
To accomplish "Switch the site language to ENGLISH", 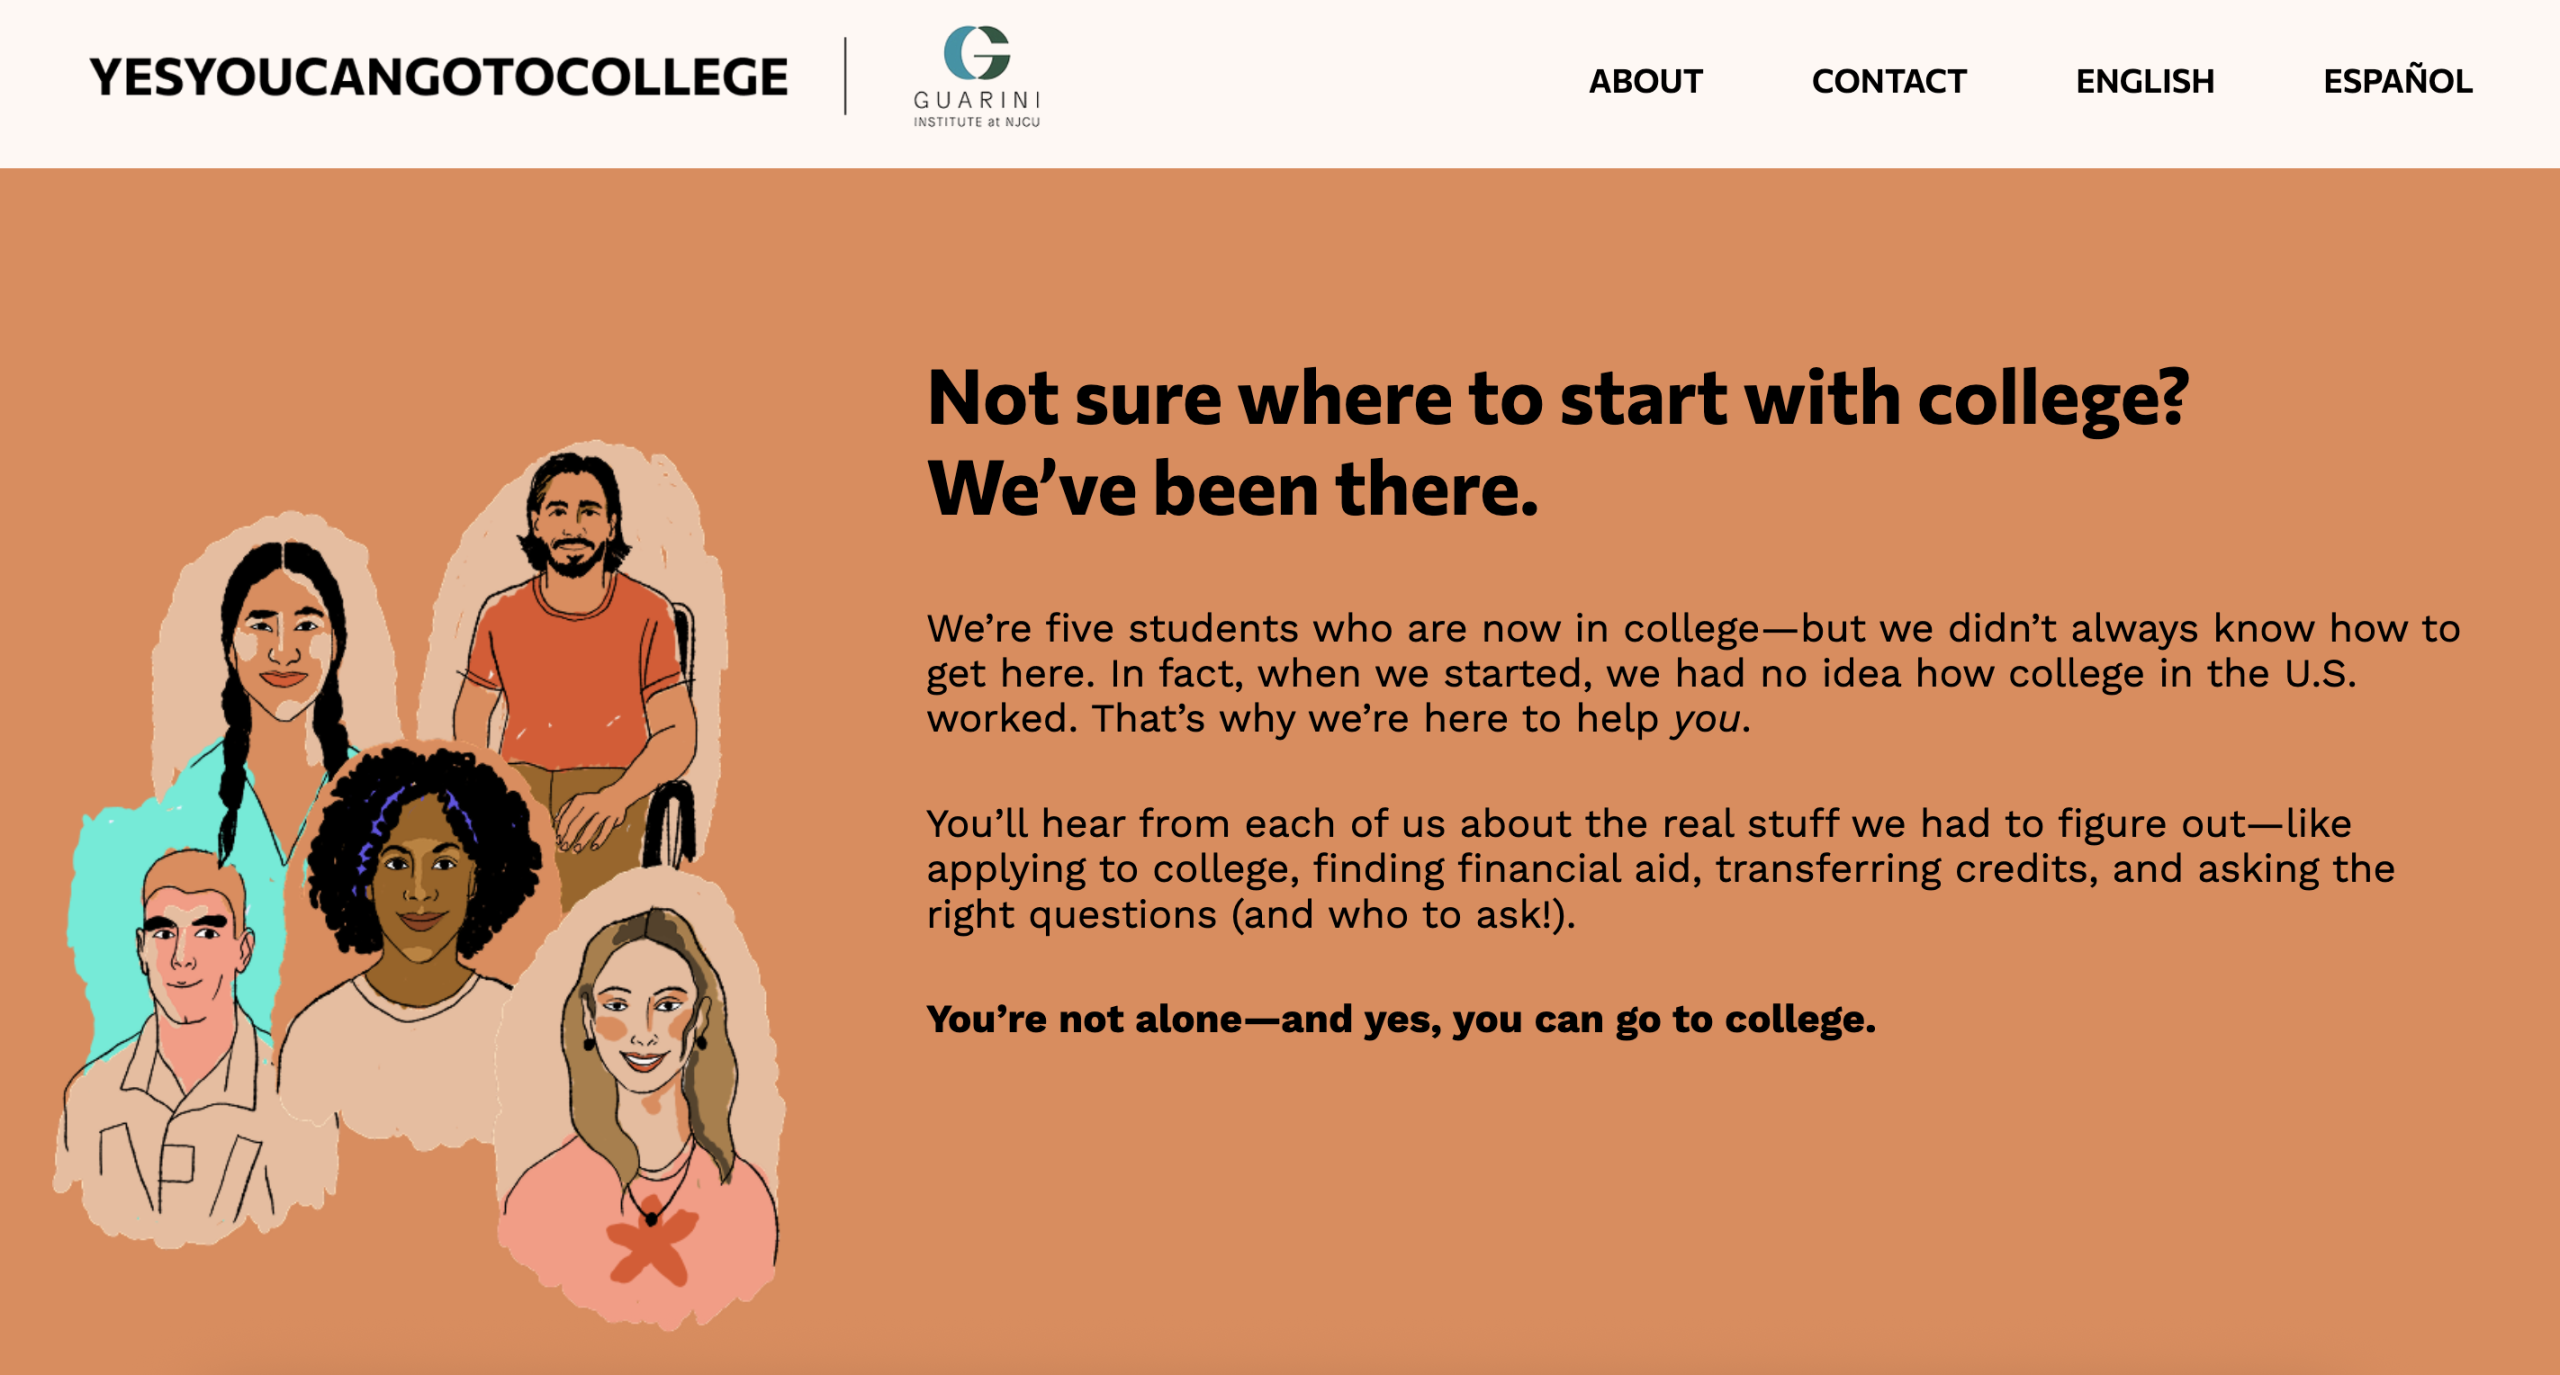I will pos(2144,81).
